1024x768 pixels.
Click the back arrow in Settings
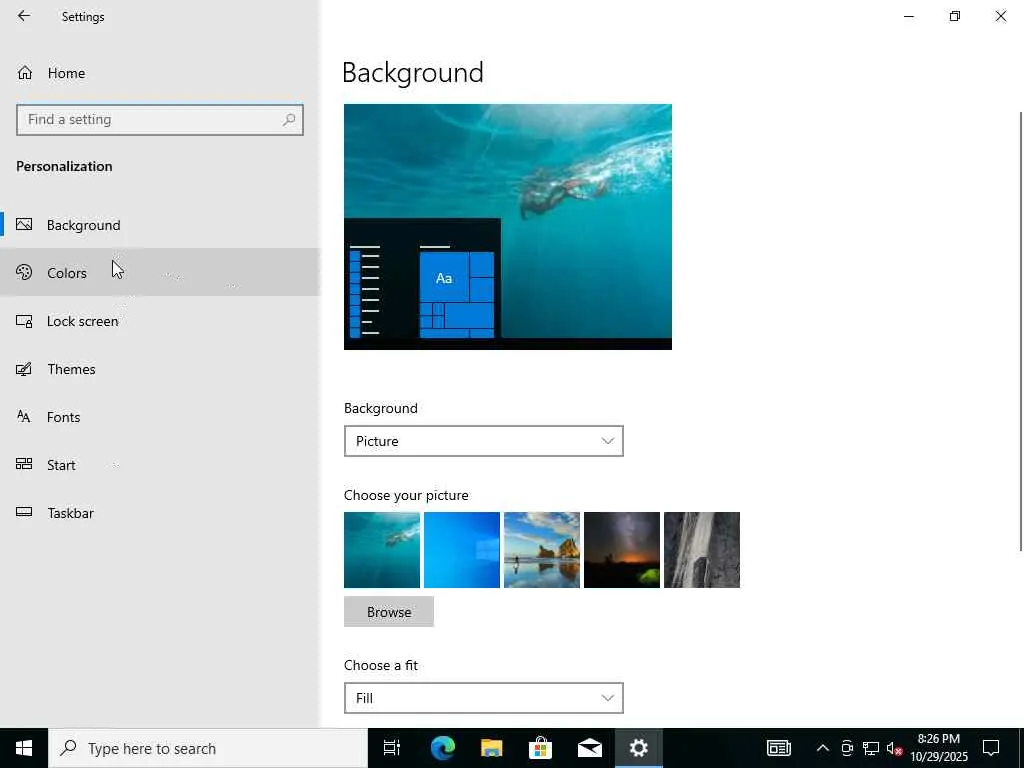coord(24,16)
